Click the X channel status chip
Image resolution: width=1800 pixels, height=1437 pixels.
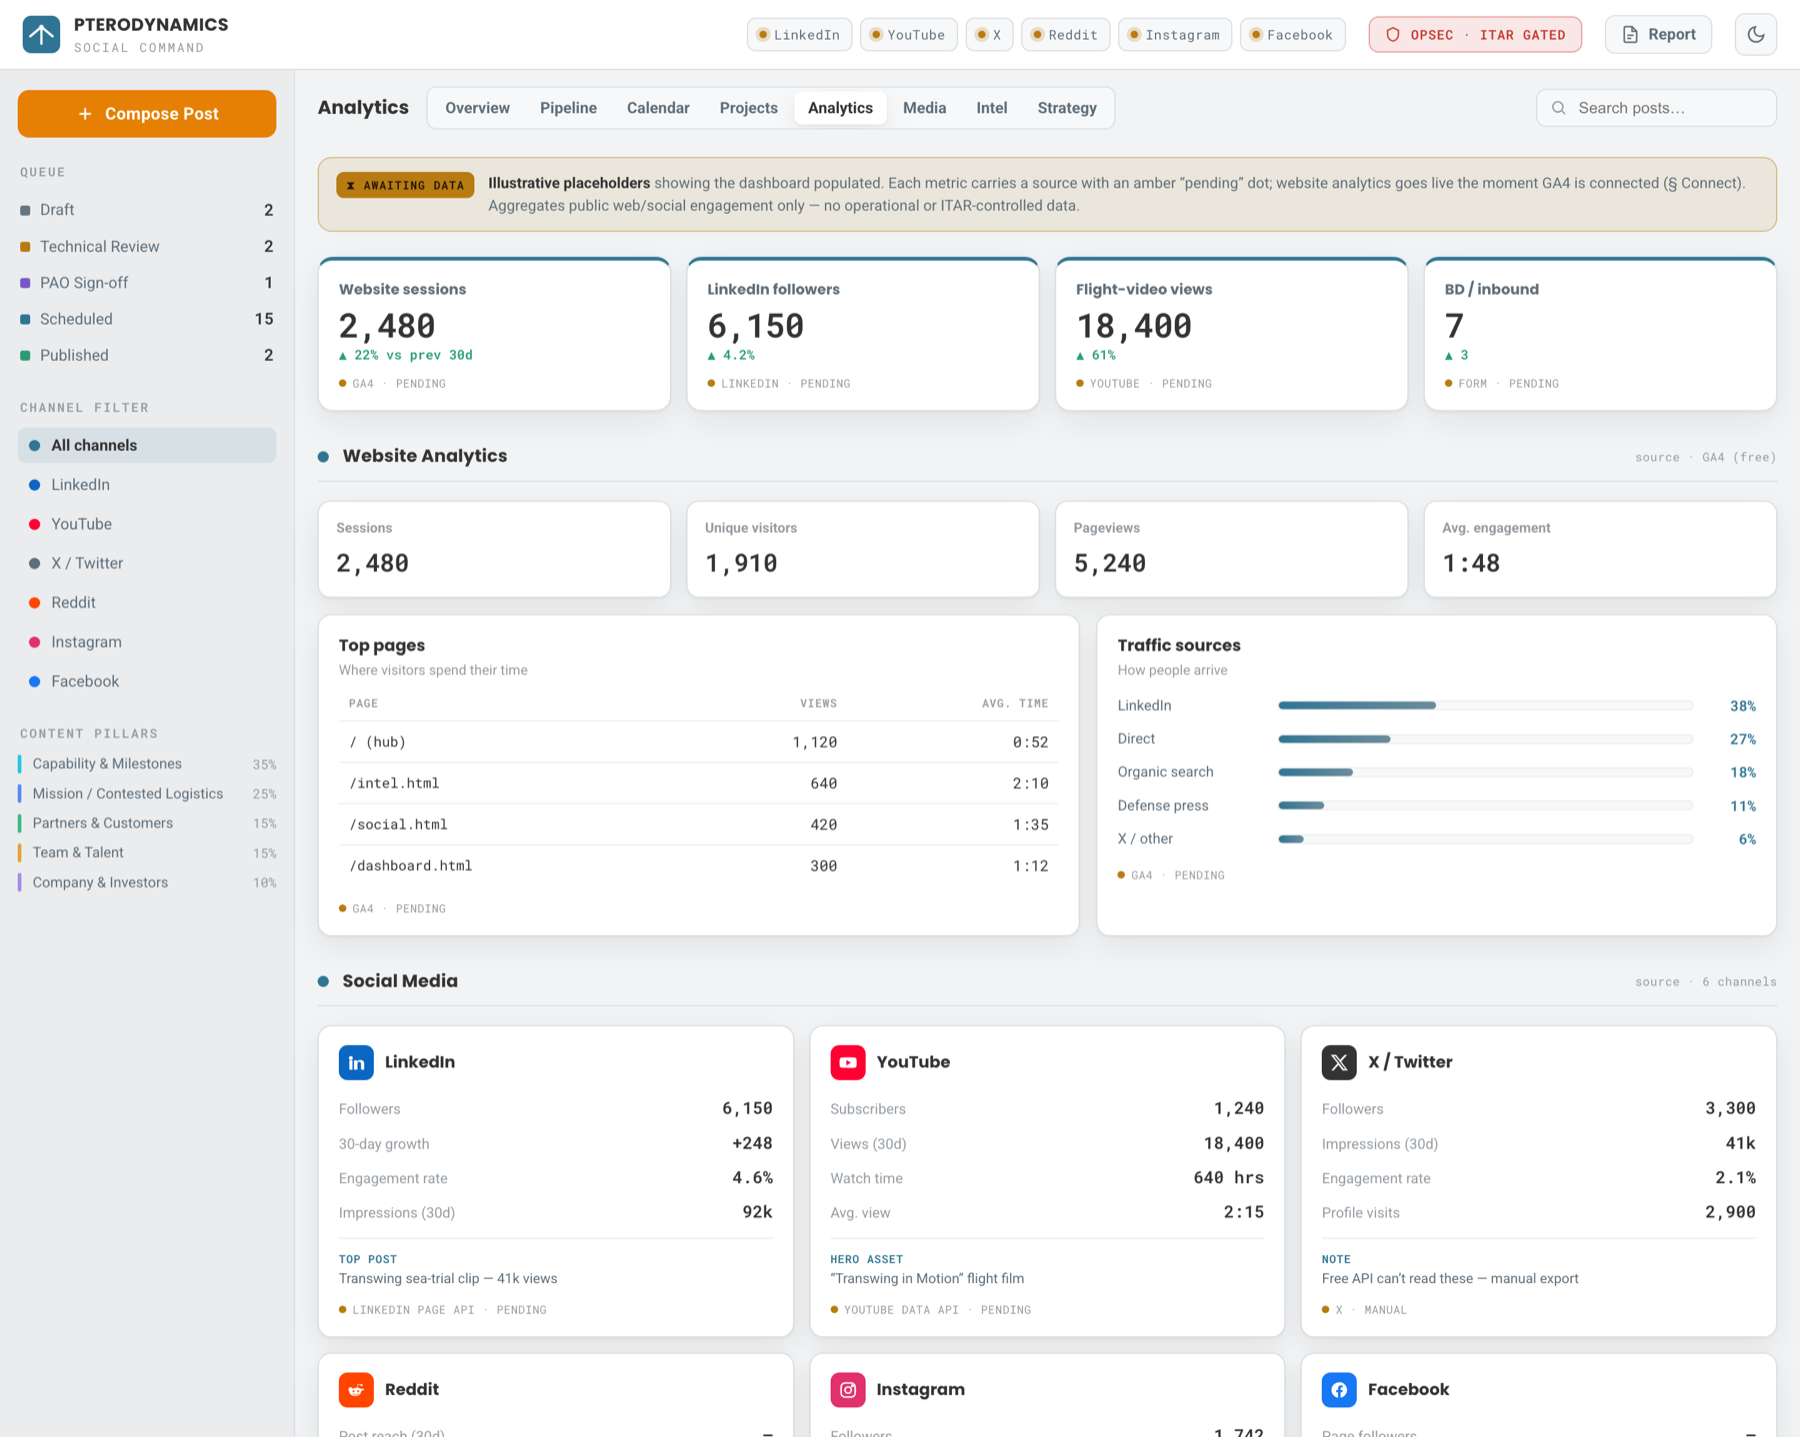pos(989,35)
